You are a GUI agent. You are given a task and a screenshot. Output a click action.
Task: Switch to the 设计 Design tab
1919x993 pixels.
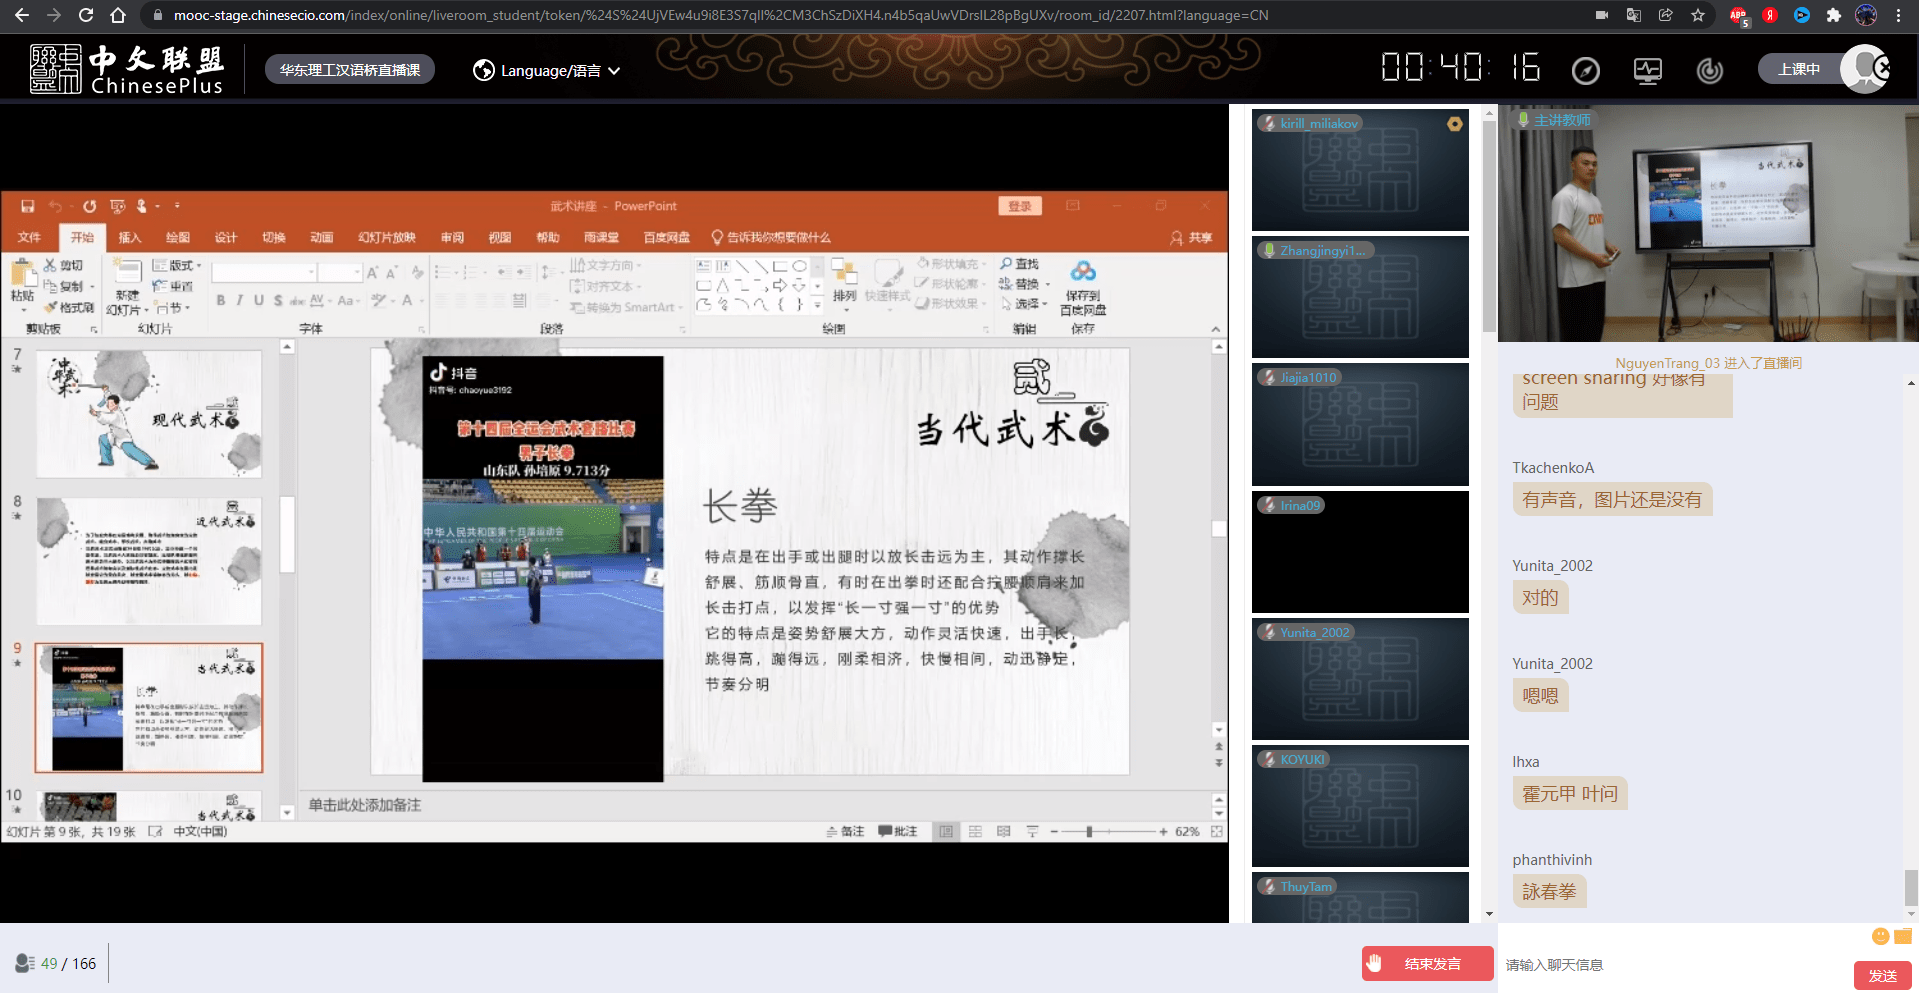point(226,237)
